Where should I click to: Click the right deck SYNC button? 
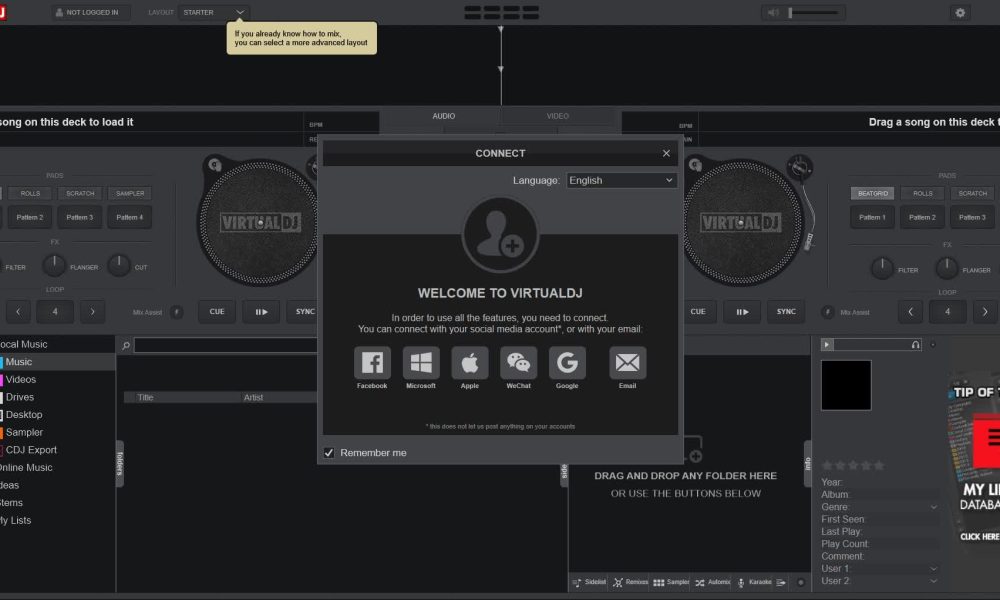click(x=786, y=312)
